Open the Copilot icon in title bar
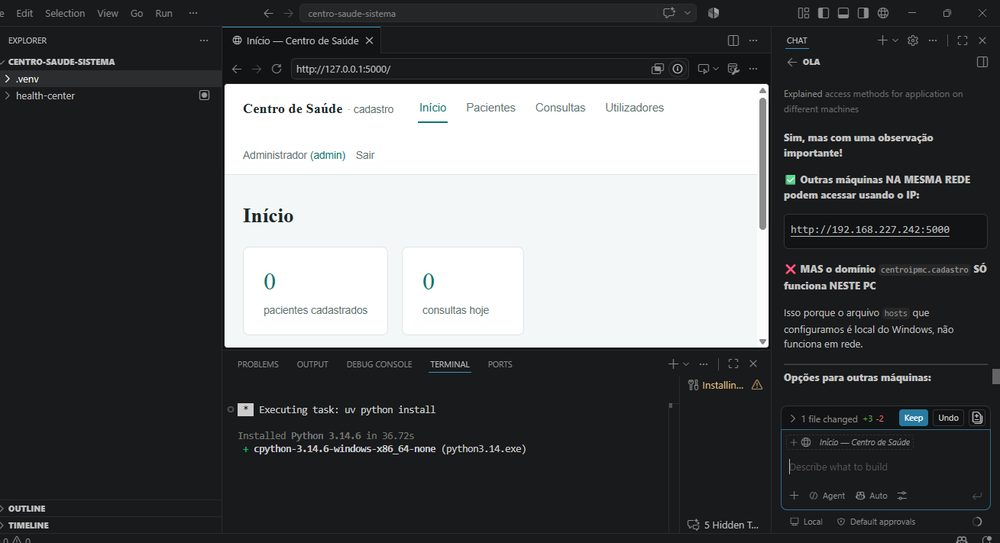This screenshot has height=543, width=1000. coord(713,13)
